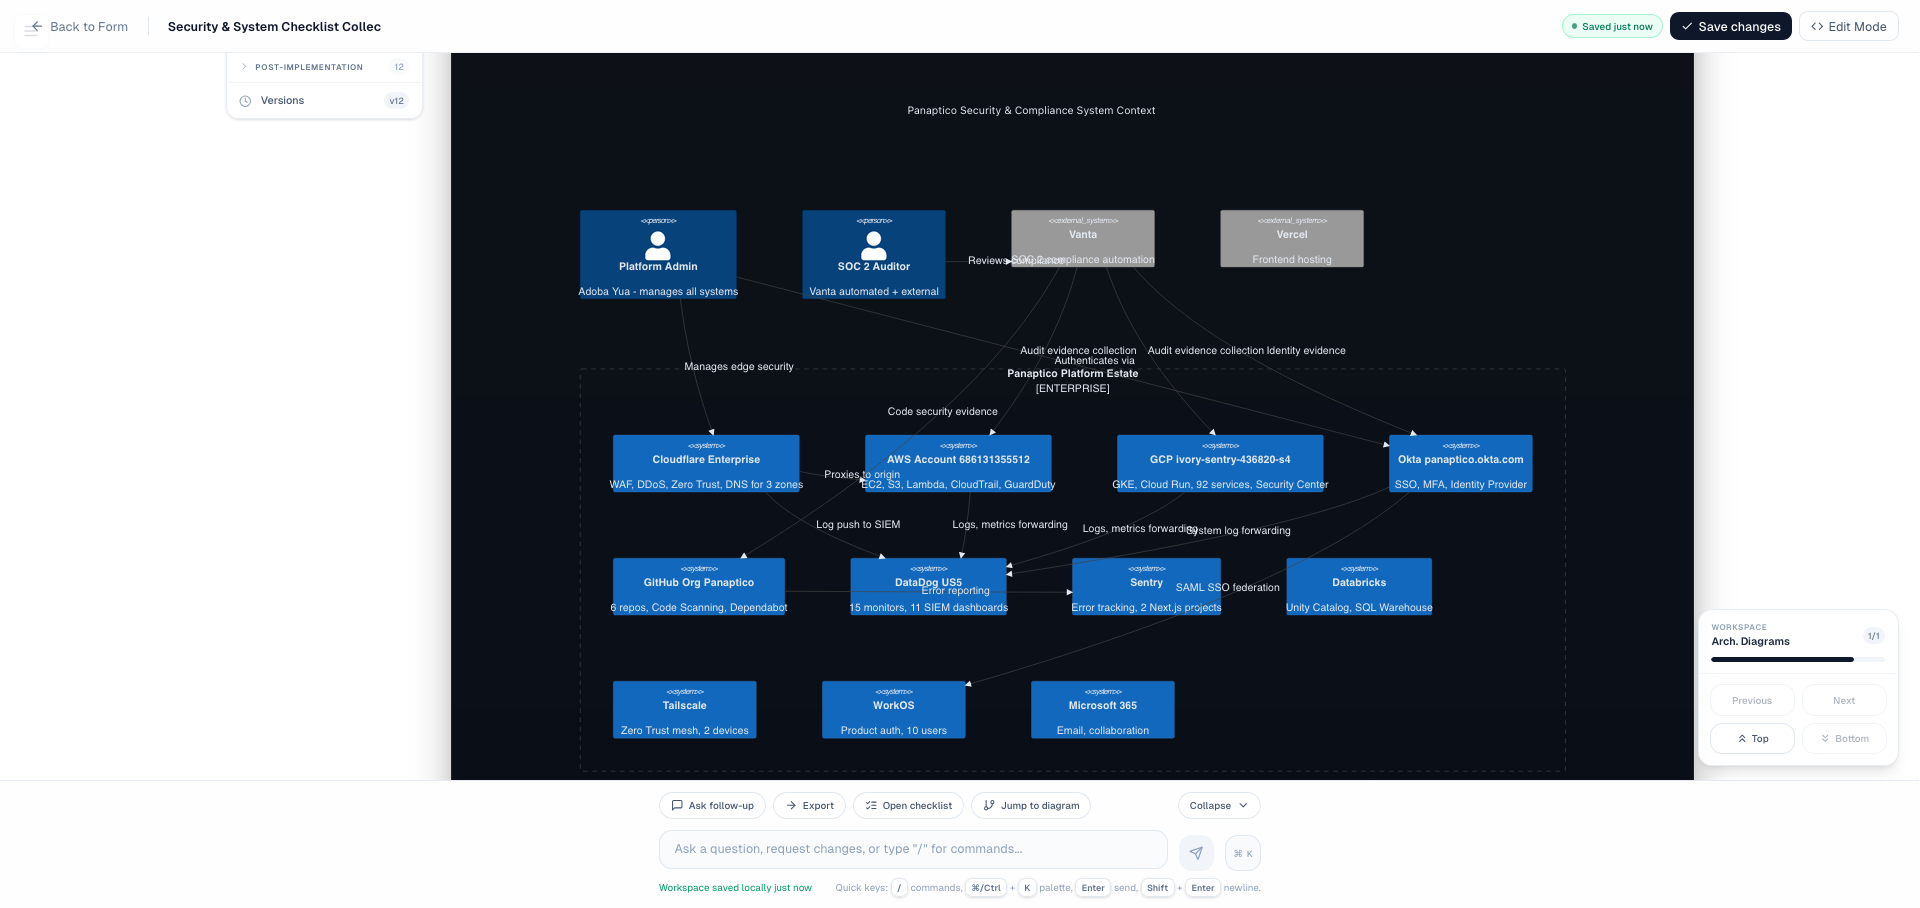Open the Versions list showing v12
The height and width of the screenshot is (908, 1920).
(283, 100)
